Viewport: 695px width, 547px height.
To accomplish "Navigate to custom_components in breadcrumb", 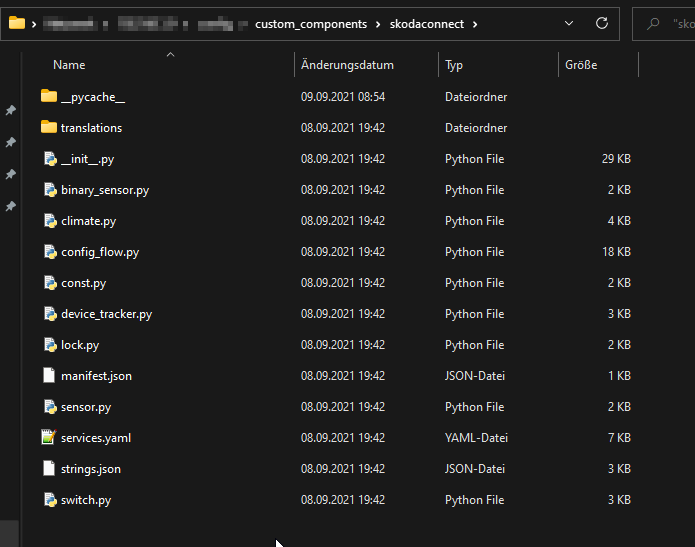I will click(312, 24).
